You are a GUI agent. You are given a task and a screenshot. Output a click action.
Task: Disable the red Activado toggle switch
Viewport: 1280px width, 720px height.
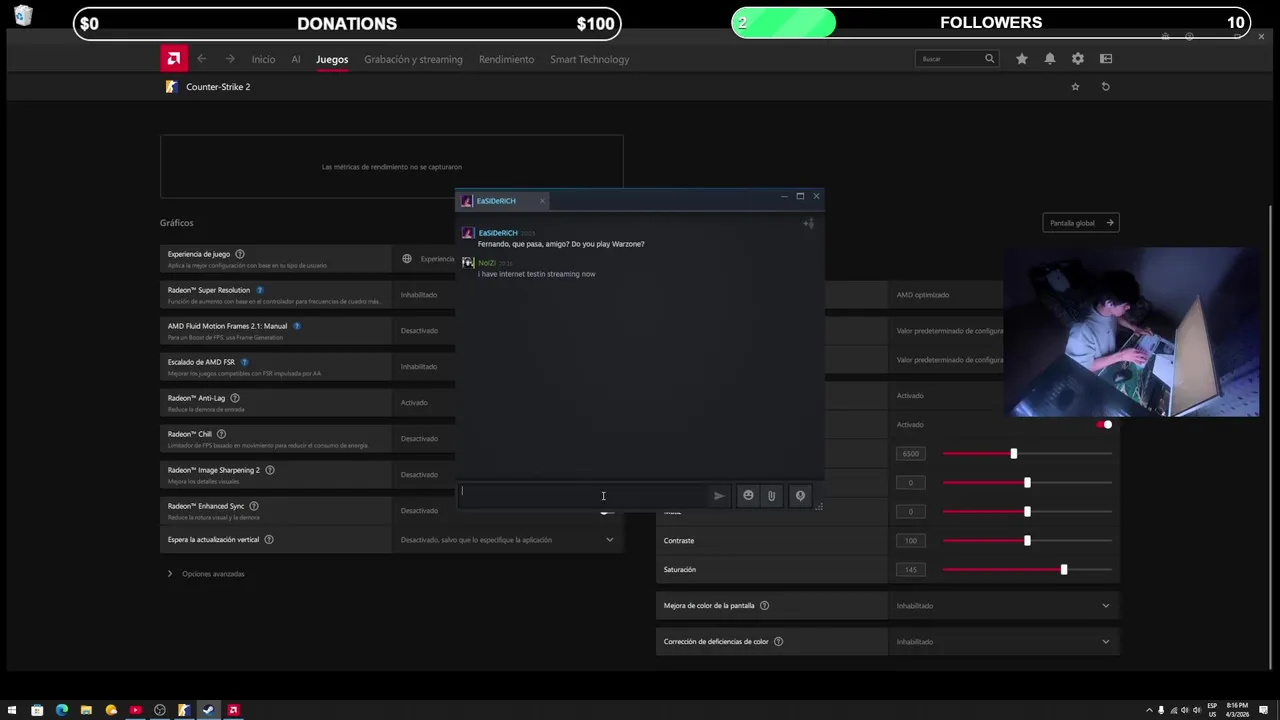tap(1104, 425)
